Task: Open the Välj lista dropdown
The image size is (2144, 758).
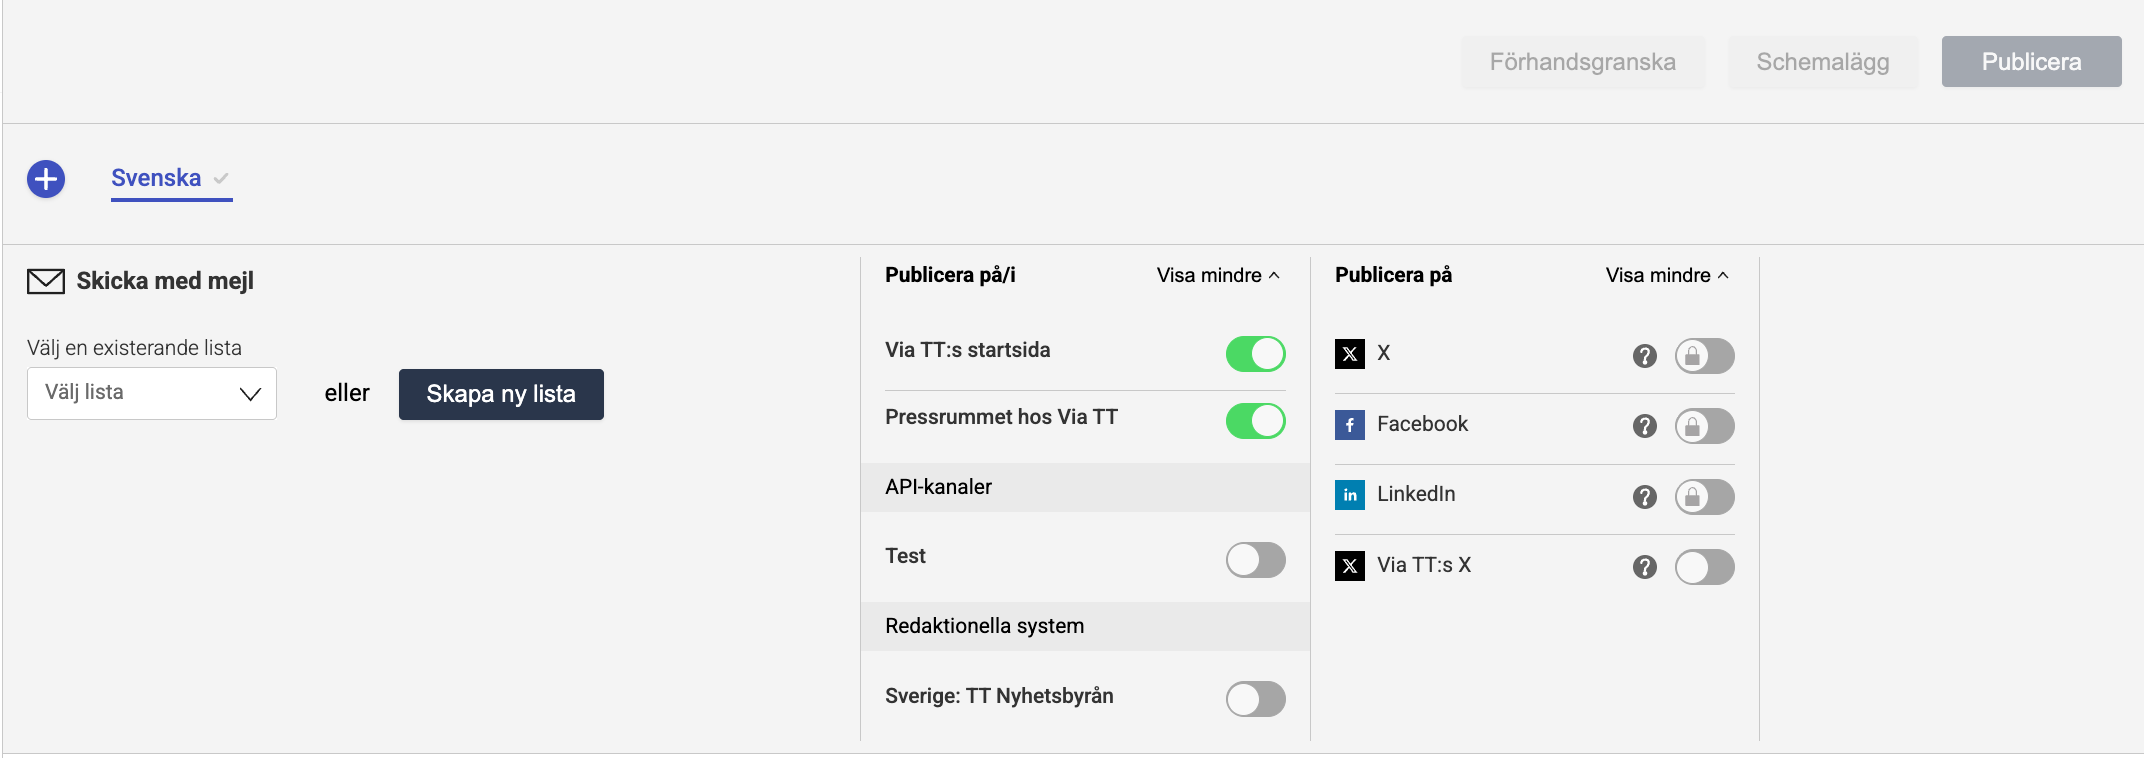Action: coord(152,394)
